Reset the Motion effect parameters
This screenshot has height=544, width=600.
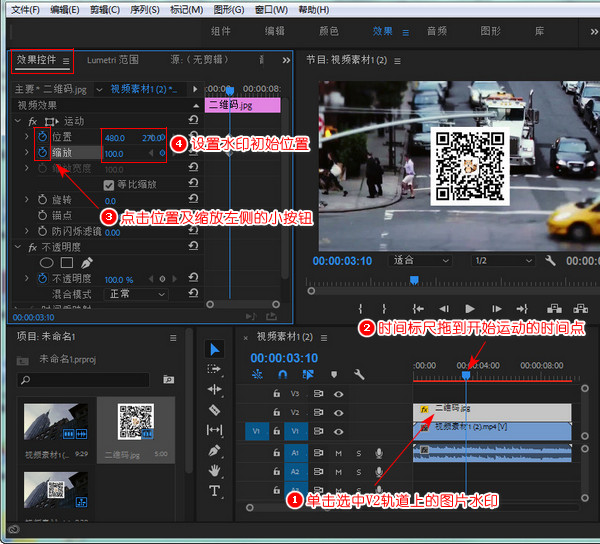(x=194, y=120)
